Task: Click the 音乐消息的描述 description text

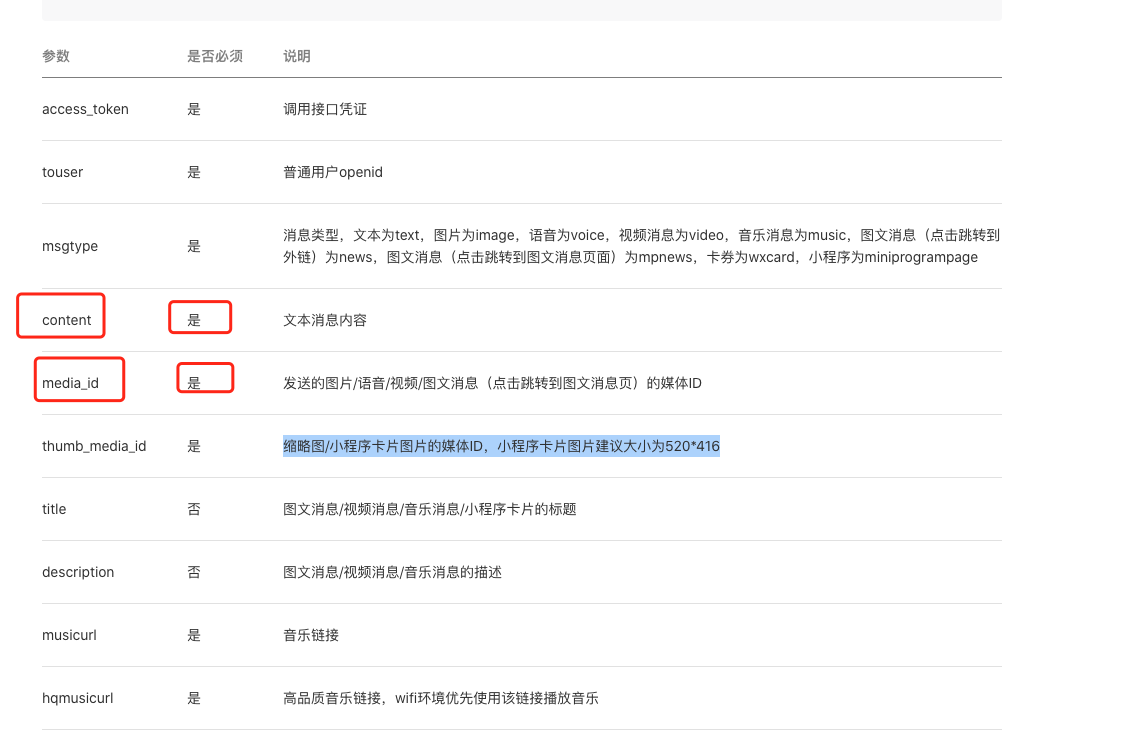Action: tap(393, 572)
